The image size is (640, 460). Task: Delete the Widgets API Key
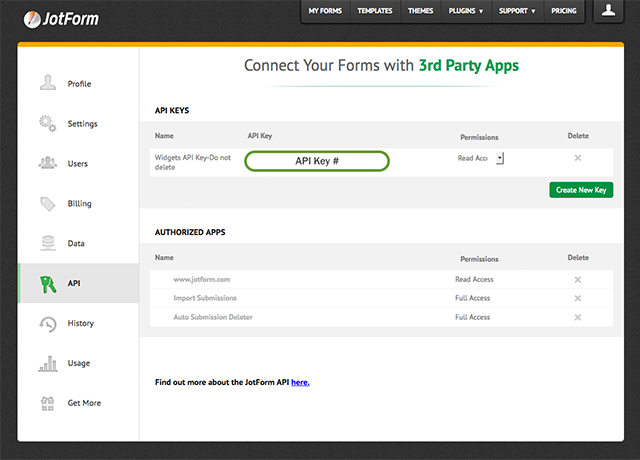(578, 158)
